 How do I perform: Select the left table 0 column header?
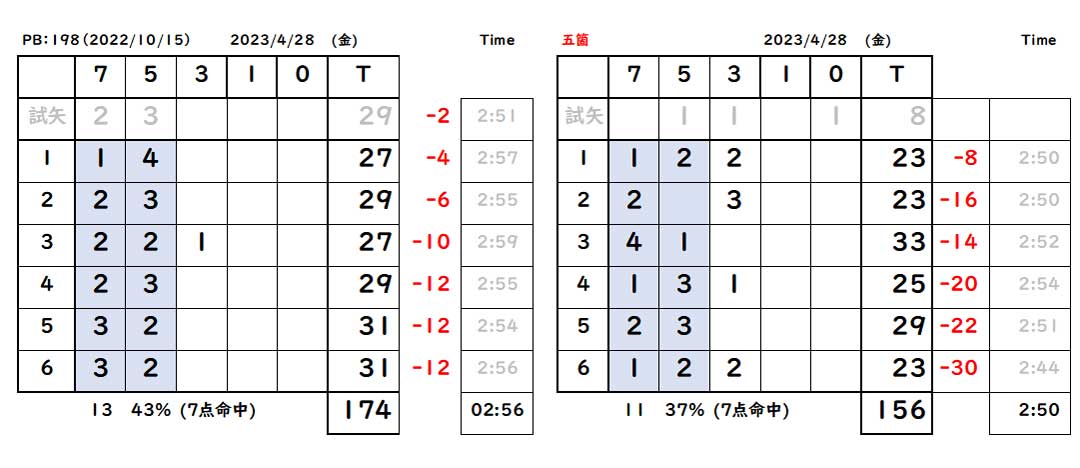tap(302, 76)
